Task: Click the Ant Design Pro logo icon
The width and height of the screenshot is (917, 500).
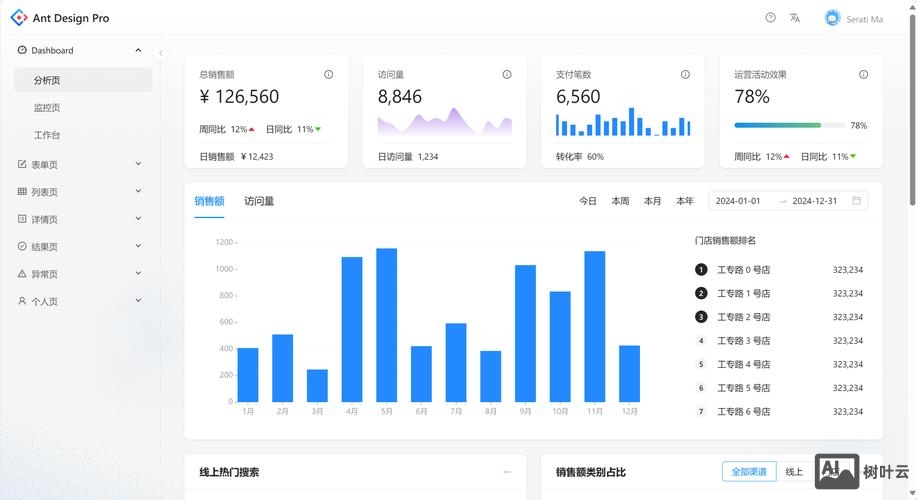Action: [19, 18]
